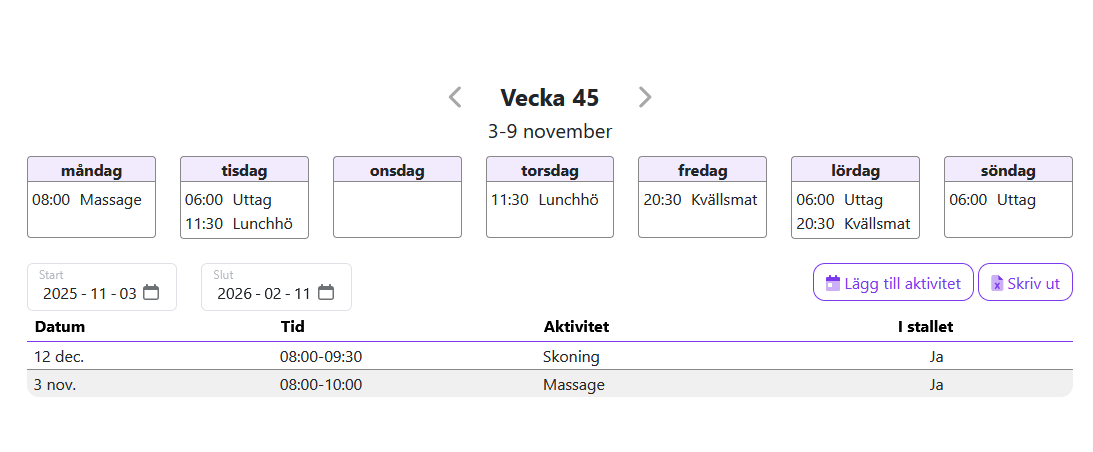Click the Skriv ut button

tap(1025, 283)
